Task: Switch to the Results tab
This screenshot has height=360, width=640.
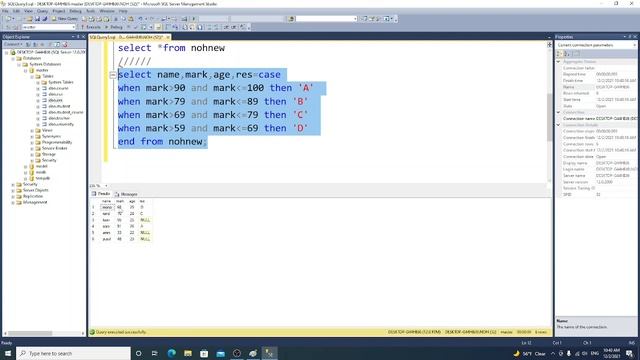Action: [x=101, y=194]
